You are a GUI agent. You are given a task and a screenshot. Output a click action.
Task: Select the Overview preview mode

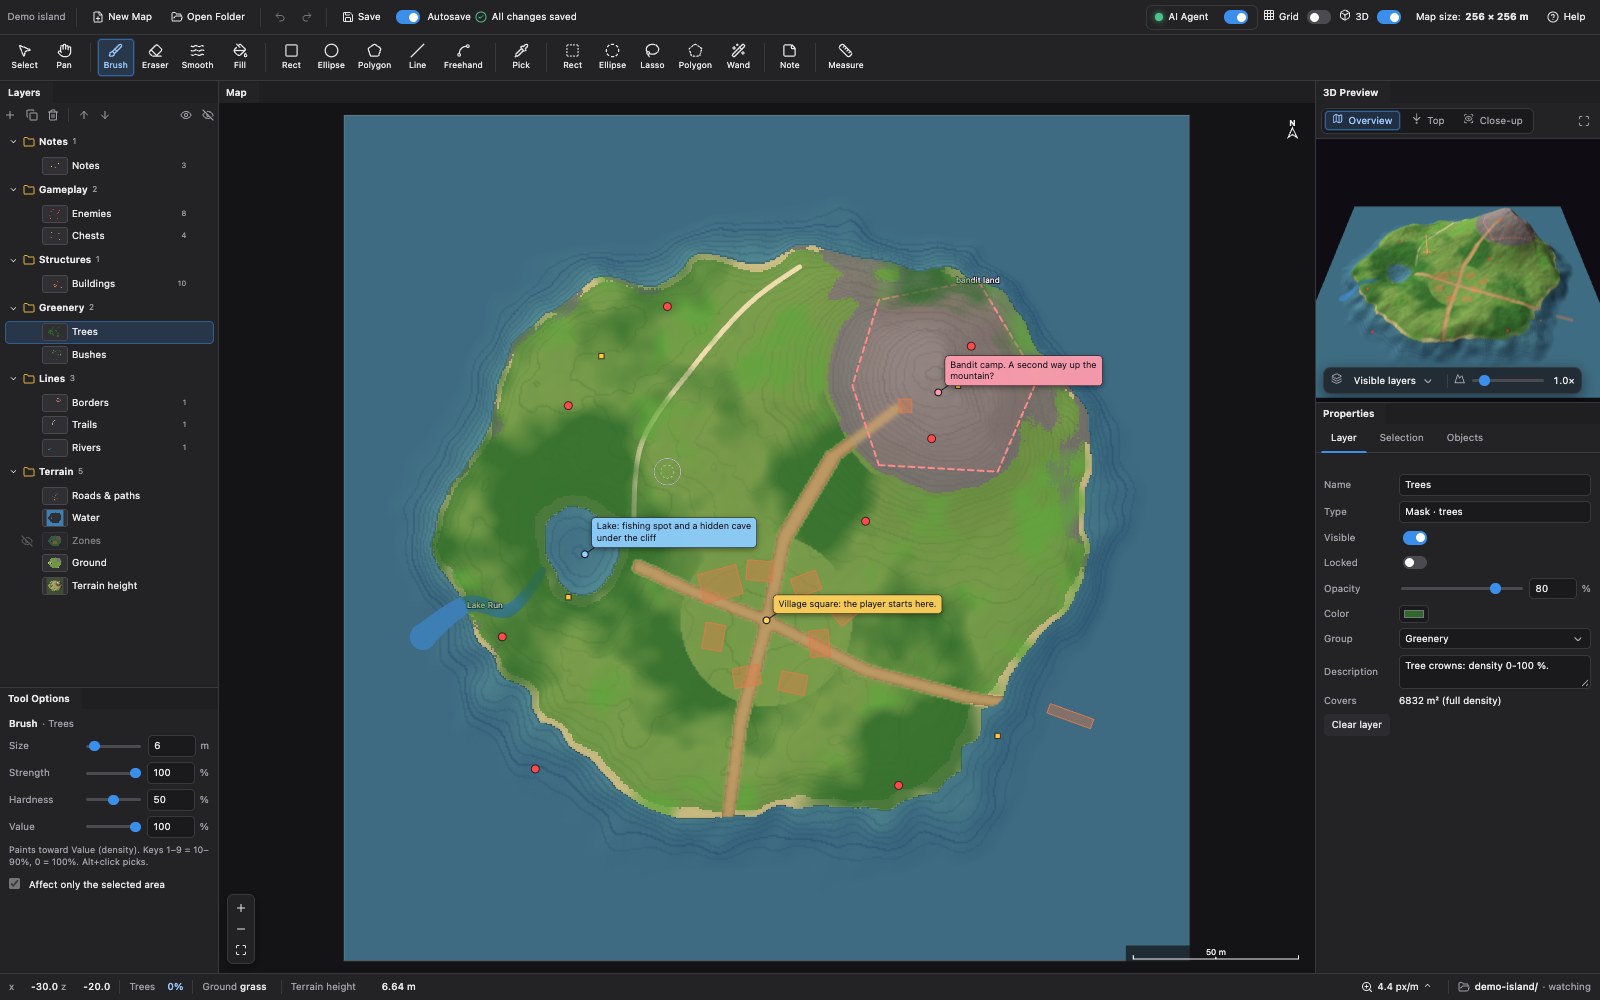pos(1362,121)
